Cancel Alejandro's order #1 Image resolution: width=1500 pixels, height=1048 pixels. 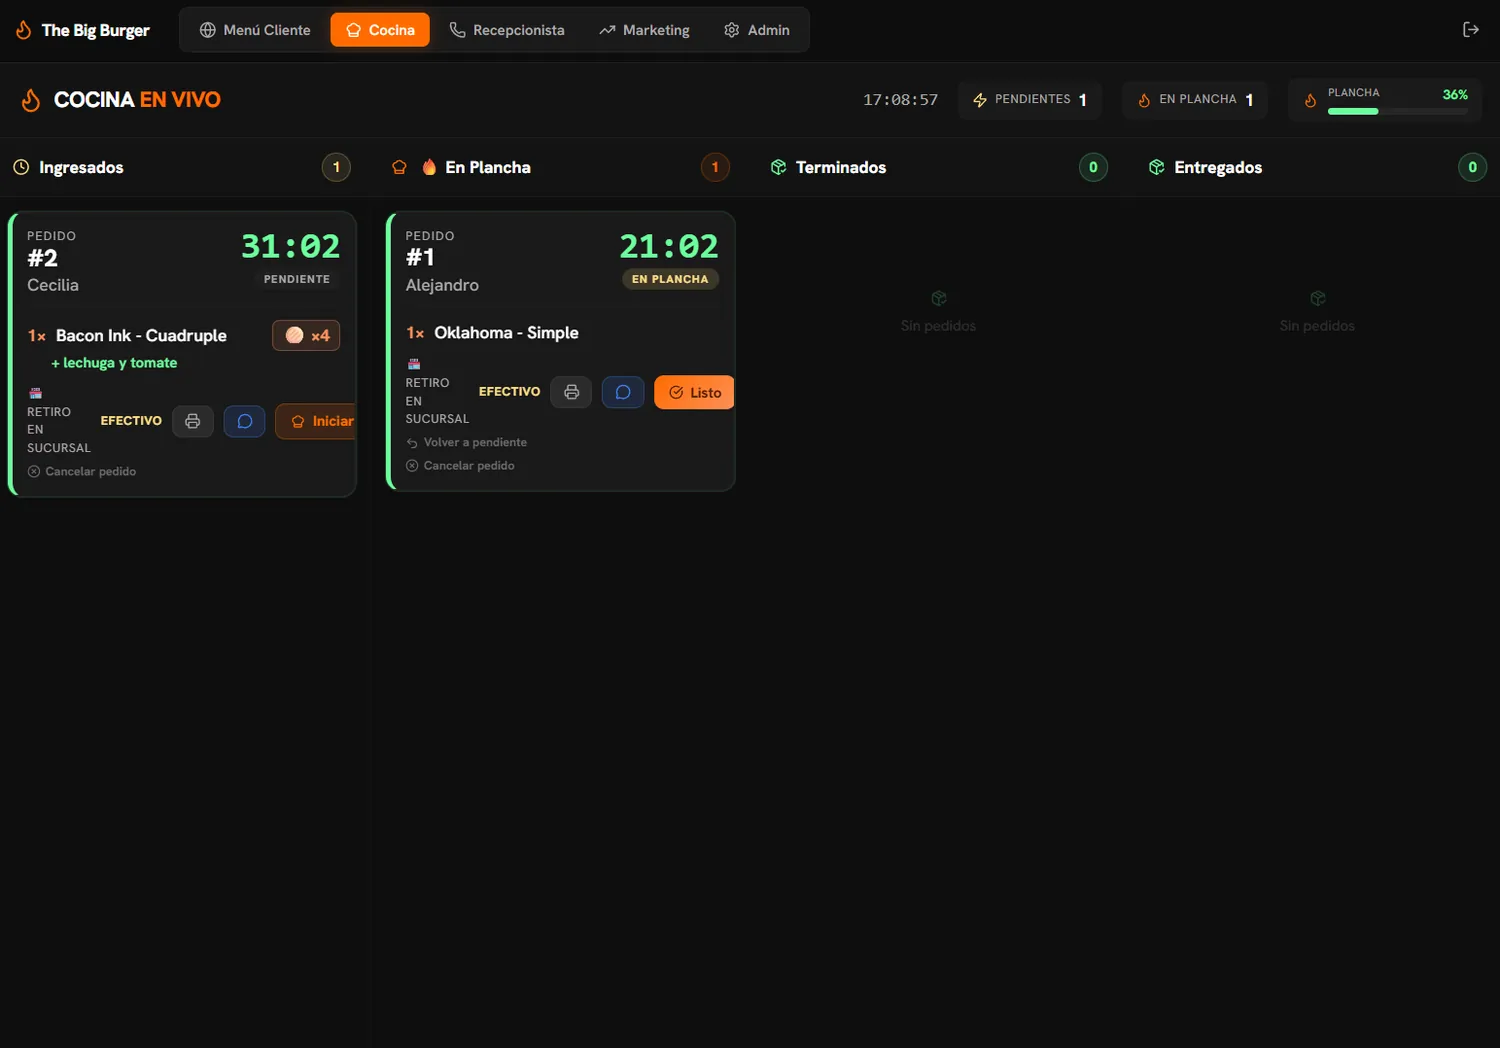pyautogui.click(x=460, y=465)
